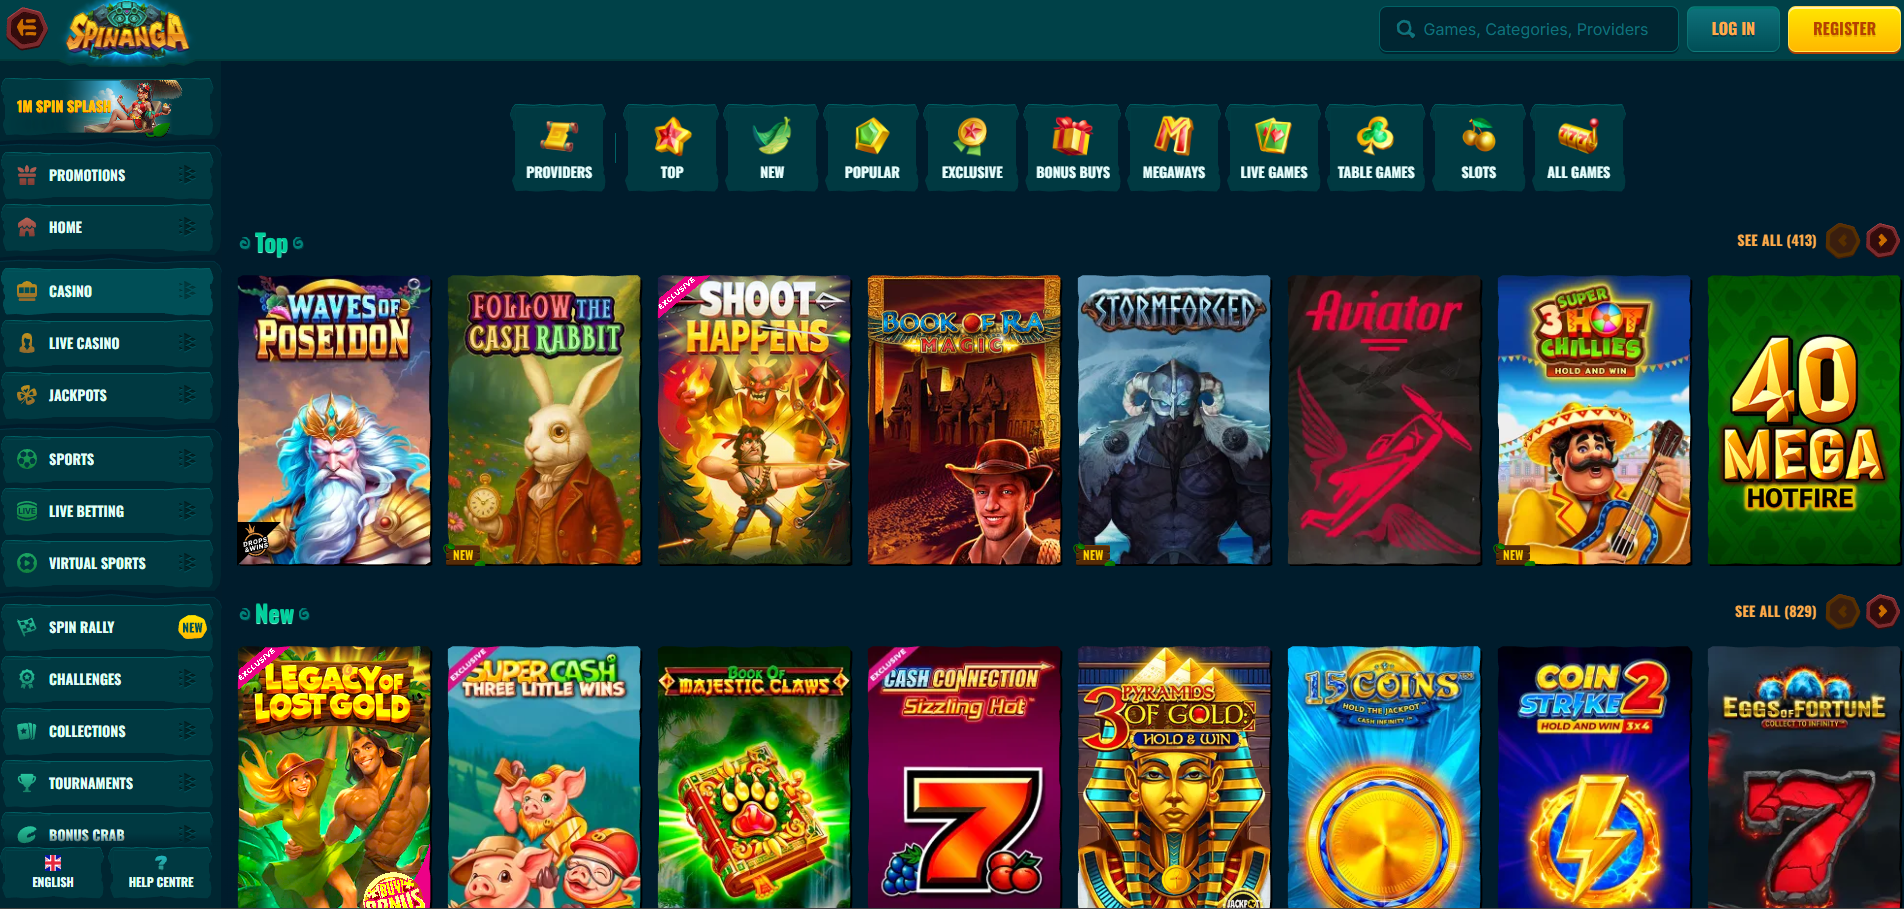Click the Spinanga logo

128,30
